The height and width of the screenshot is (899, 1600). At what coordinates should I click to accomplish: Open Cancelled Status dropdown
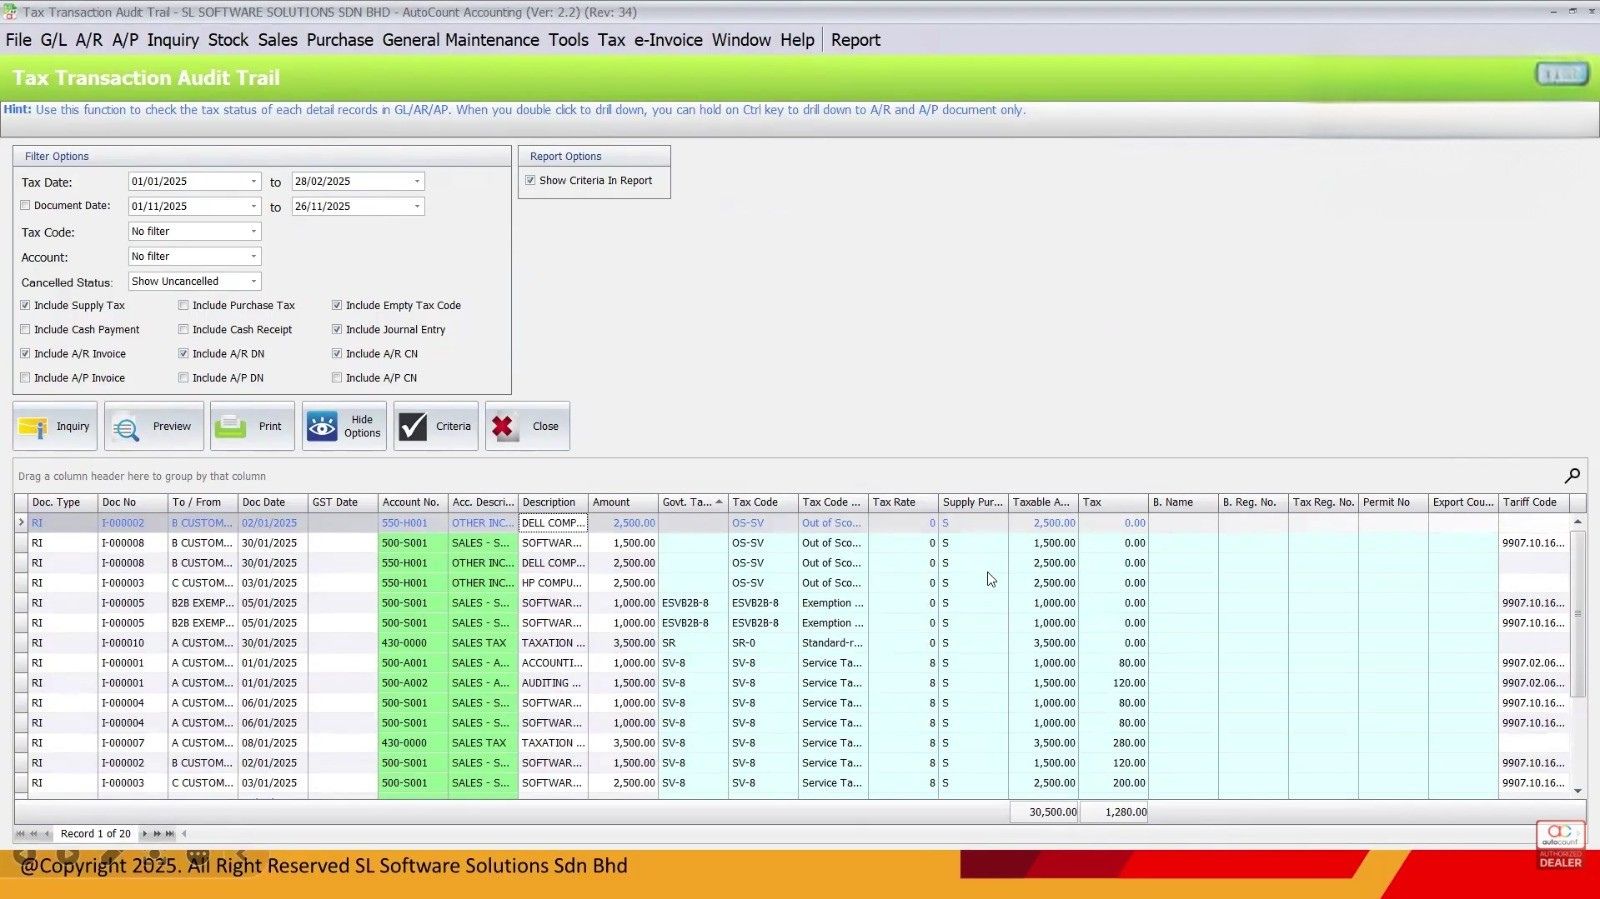(x=254, y=281)
